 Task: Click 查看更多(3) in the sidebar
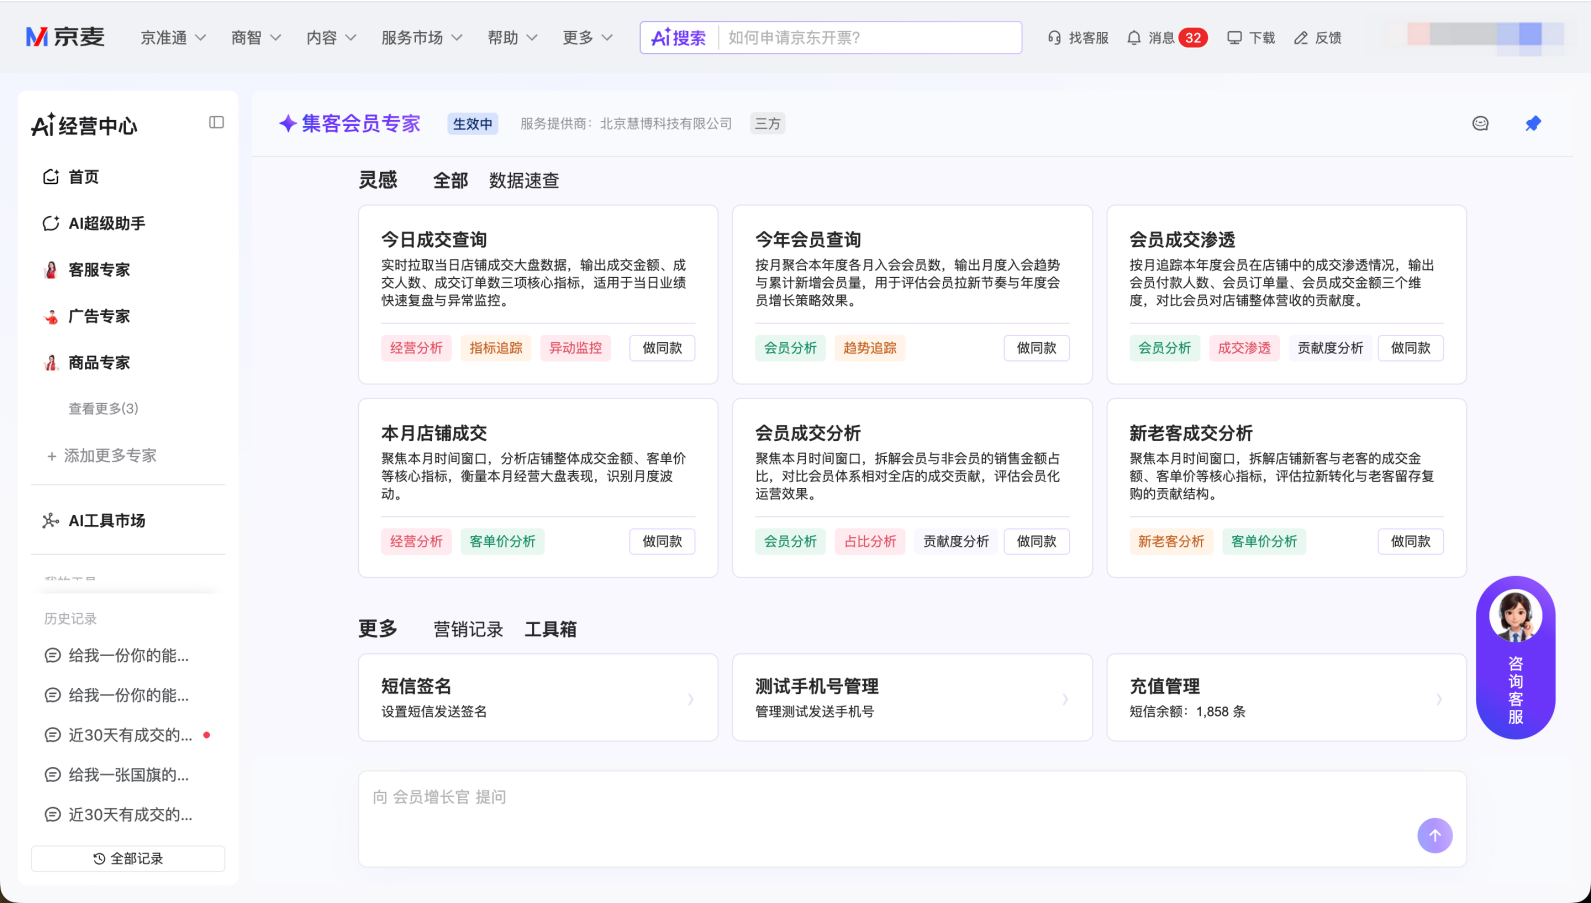tap(103, 409)
